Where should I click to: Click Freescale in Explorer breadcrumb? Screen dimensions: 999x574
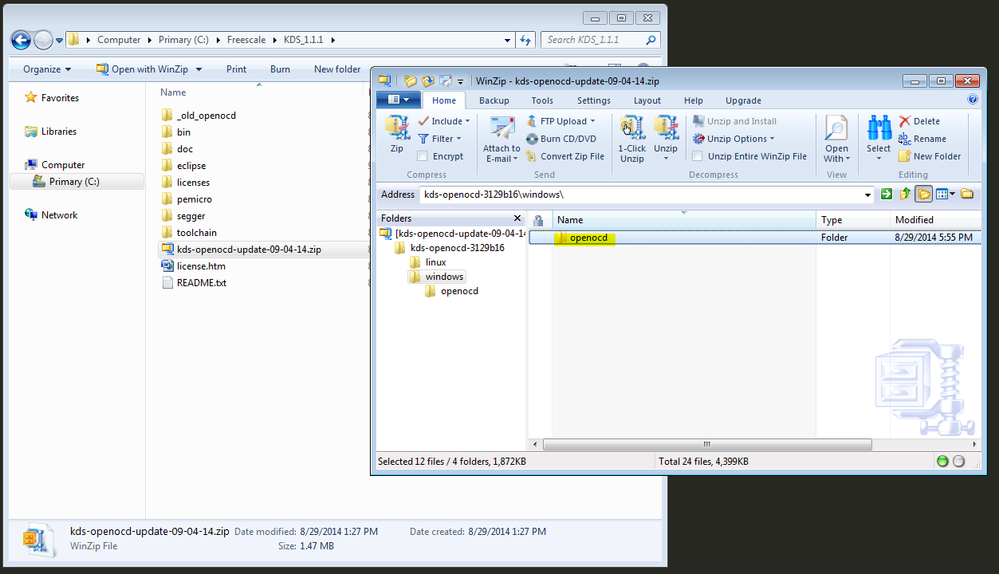(246, 39)
